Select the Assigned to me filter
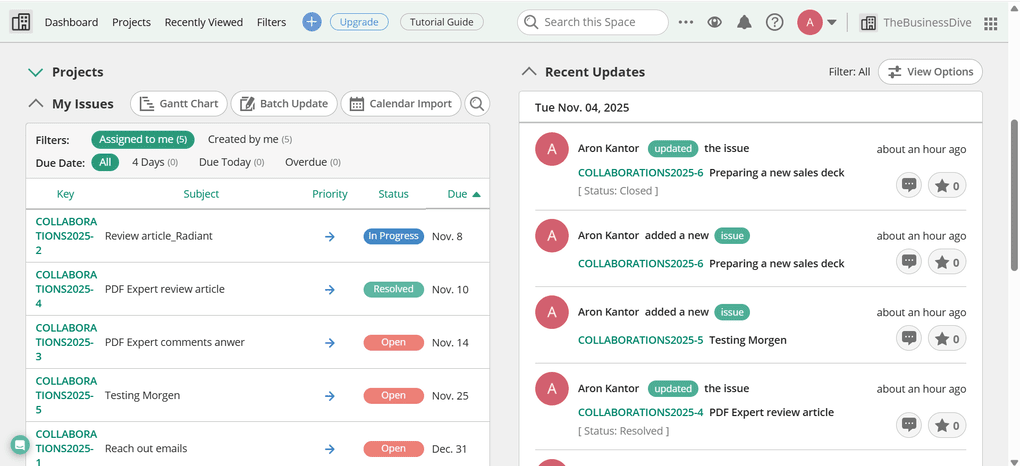 click(x=142, y=139)
